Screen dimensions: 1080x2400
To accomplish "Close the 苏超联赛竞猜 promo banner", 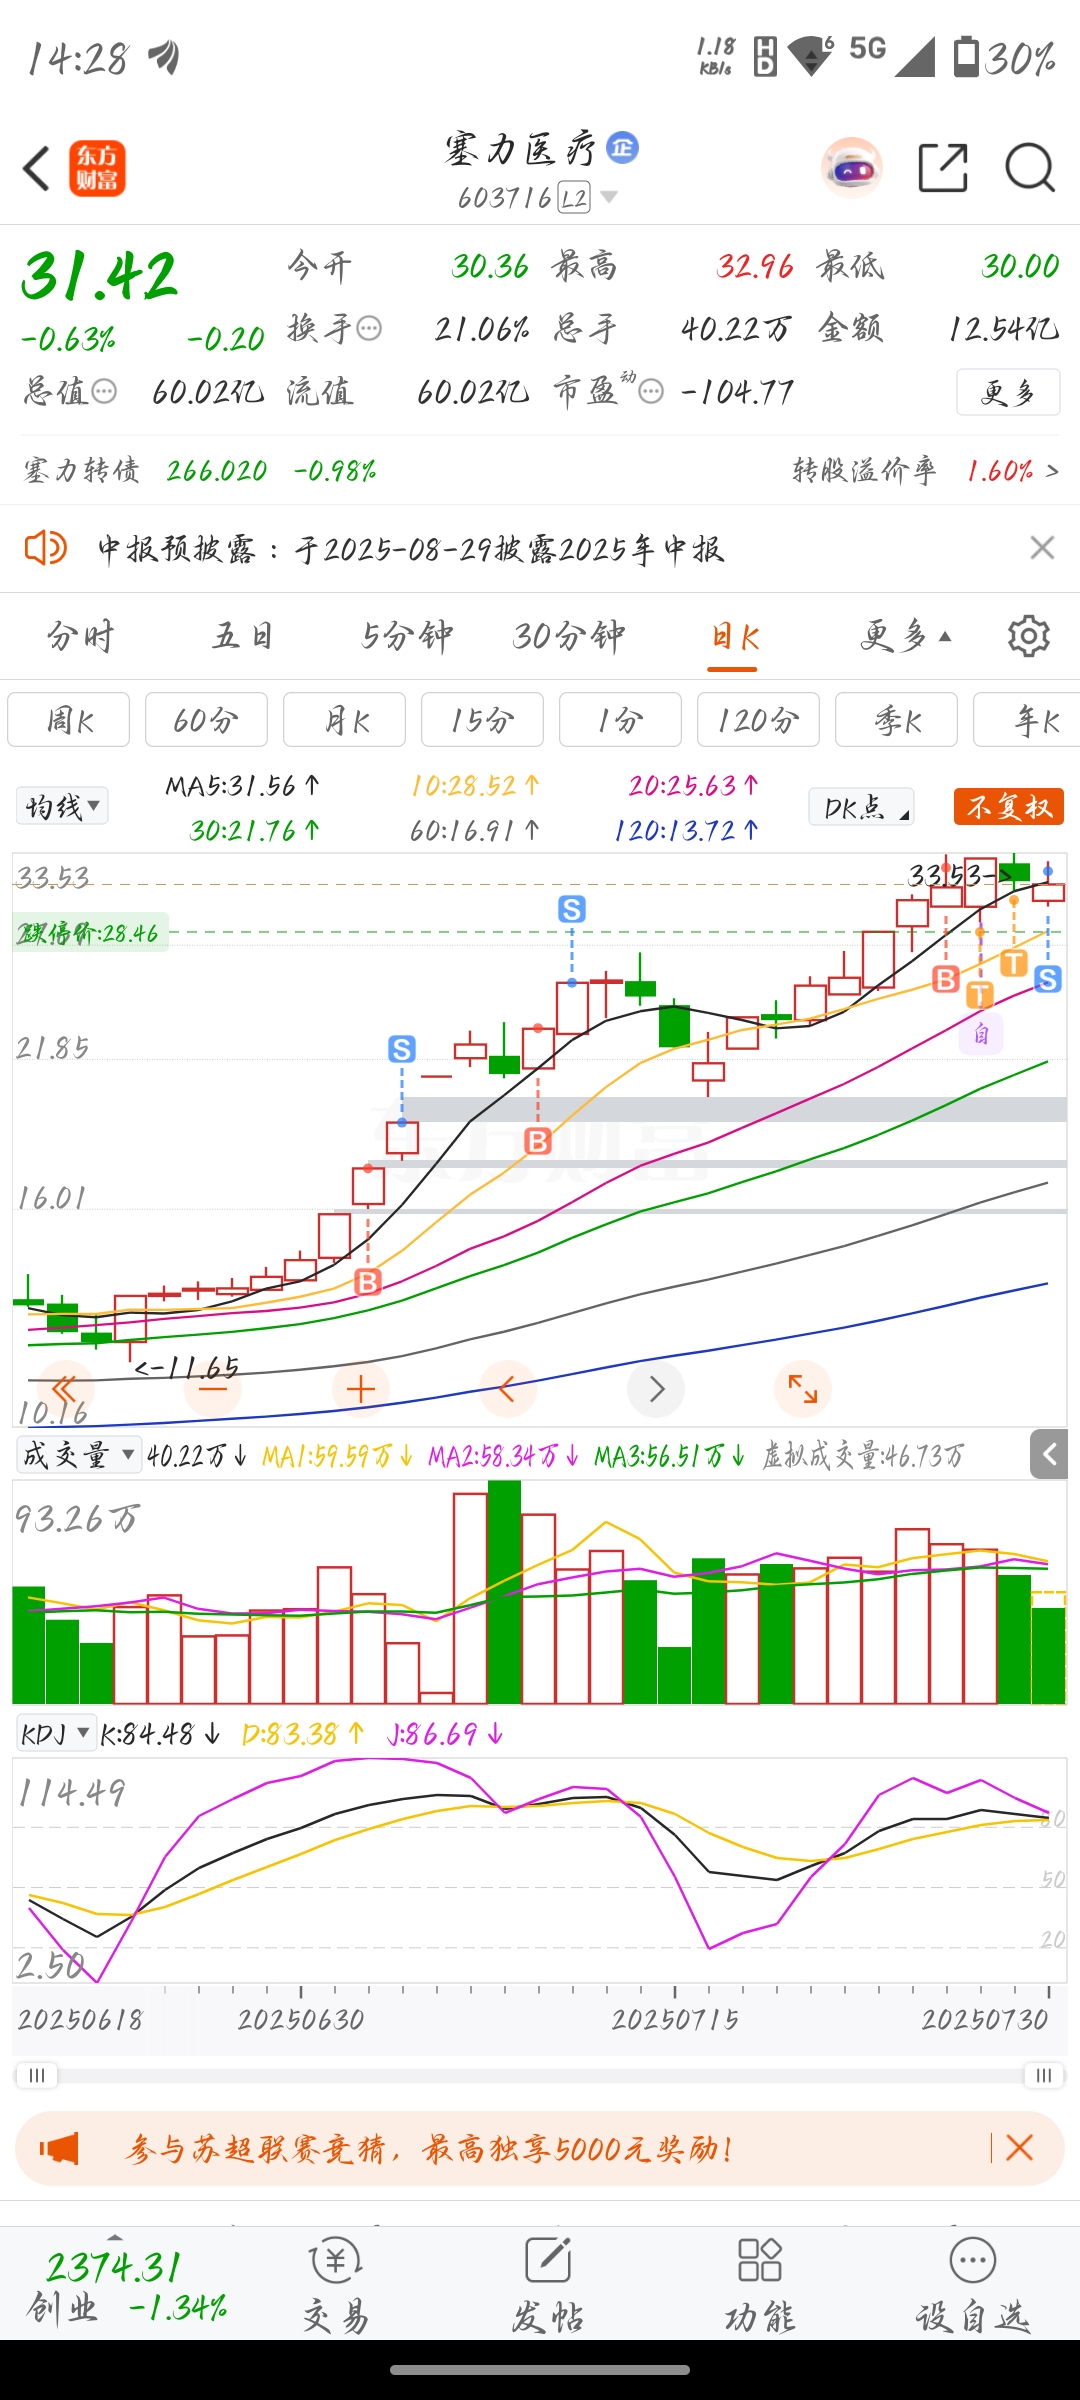I will pyautogui.click(x=1020, y=2147).
